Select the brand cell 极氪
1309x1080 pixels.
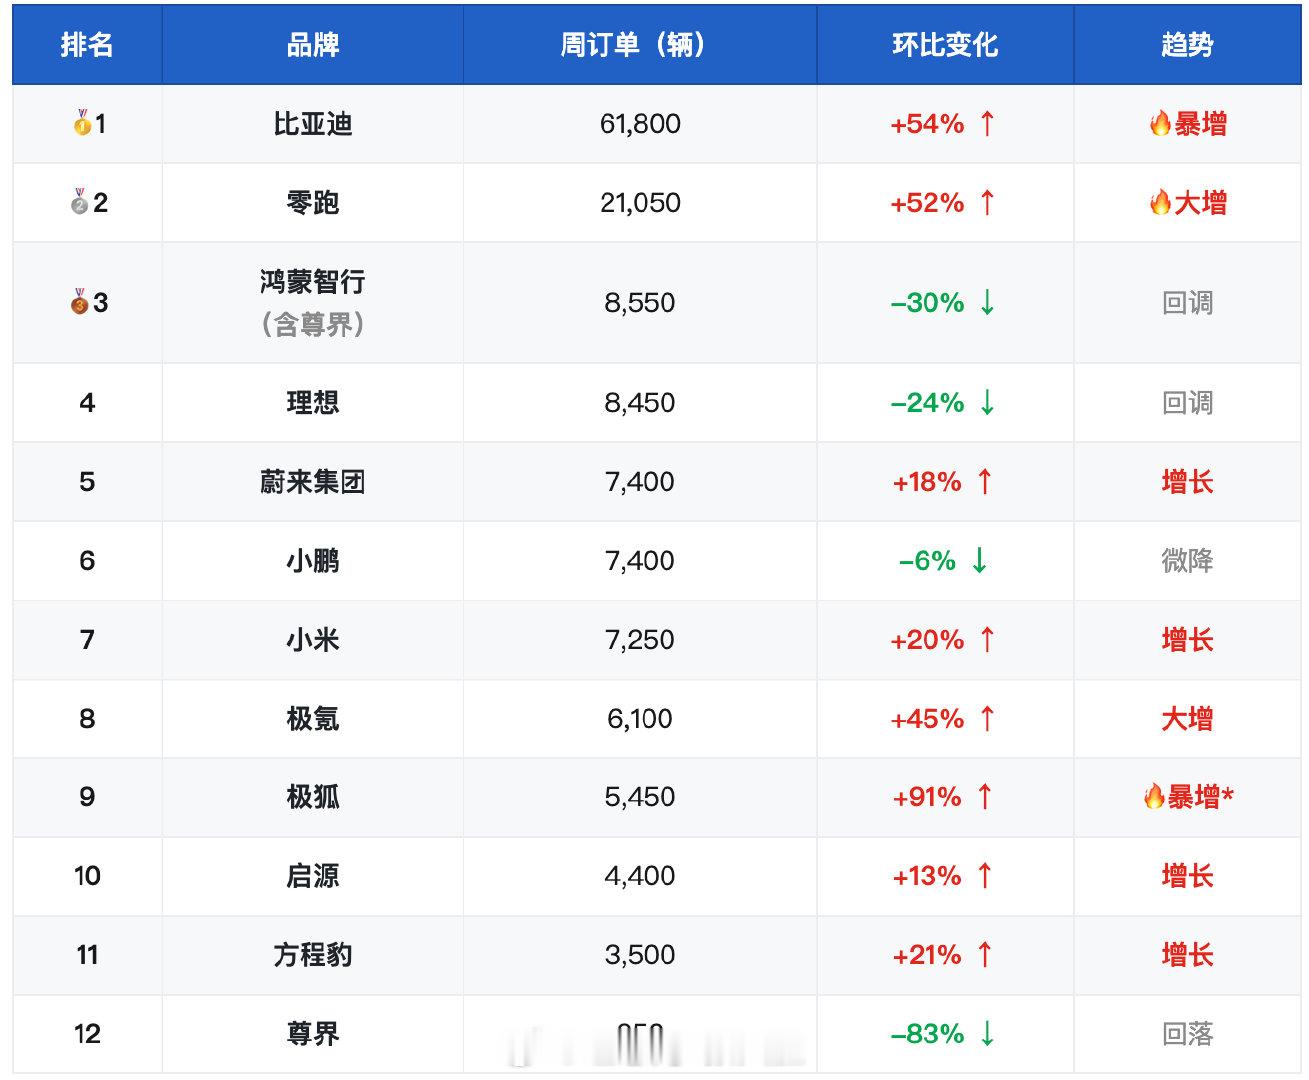tap(313, 718)
